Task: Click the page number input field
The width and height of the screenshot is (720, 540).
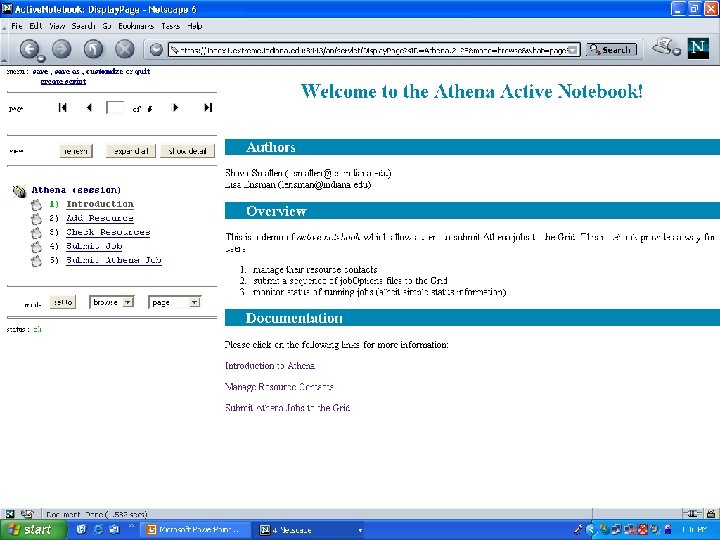Action: tap(115, 108)
